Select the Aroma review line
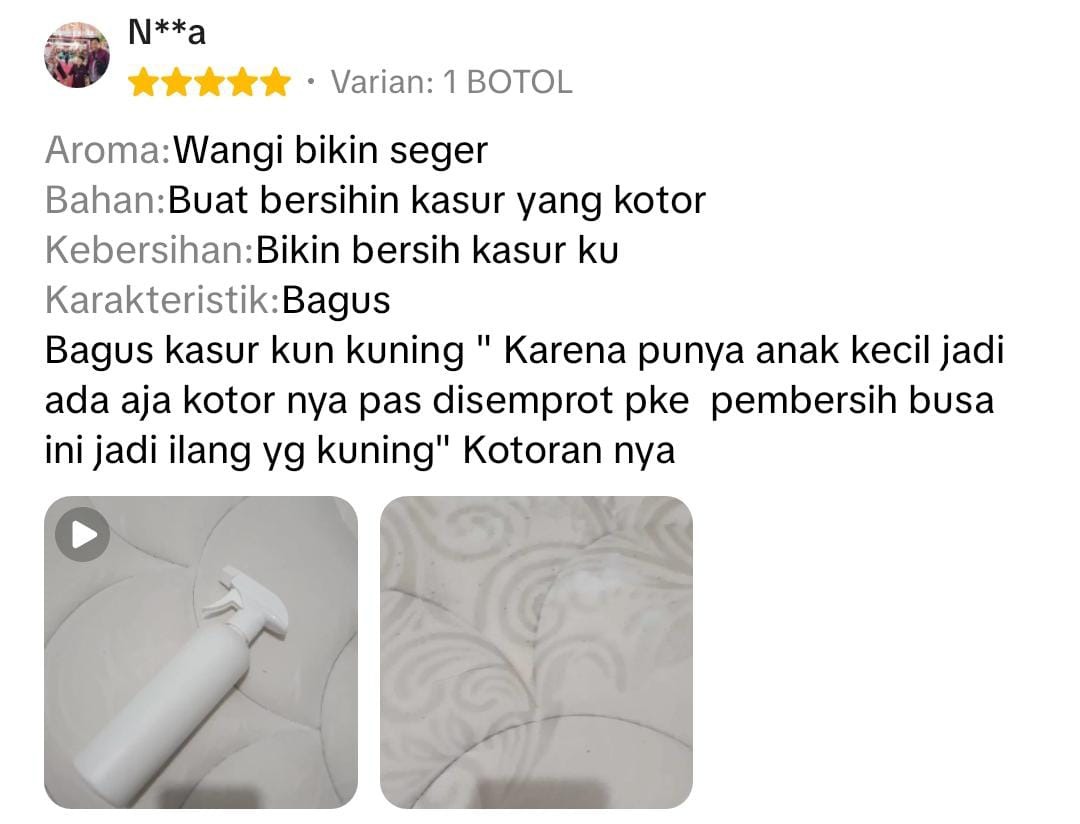Viewport: 1080px width, 824px height. coord(267,150)
